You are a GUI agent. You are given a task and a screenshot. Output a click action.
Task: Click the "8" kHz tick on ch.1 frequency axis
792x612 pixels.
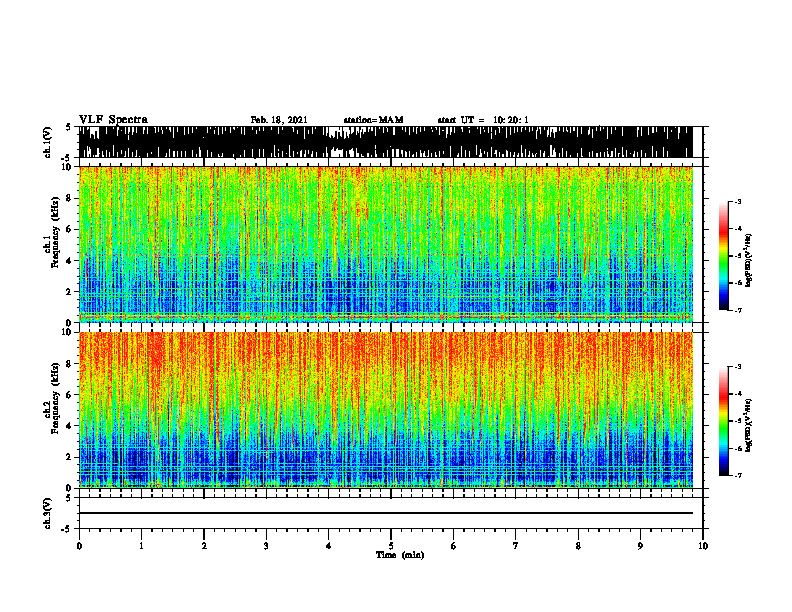70,198
